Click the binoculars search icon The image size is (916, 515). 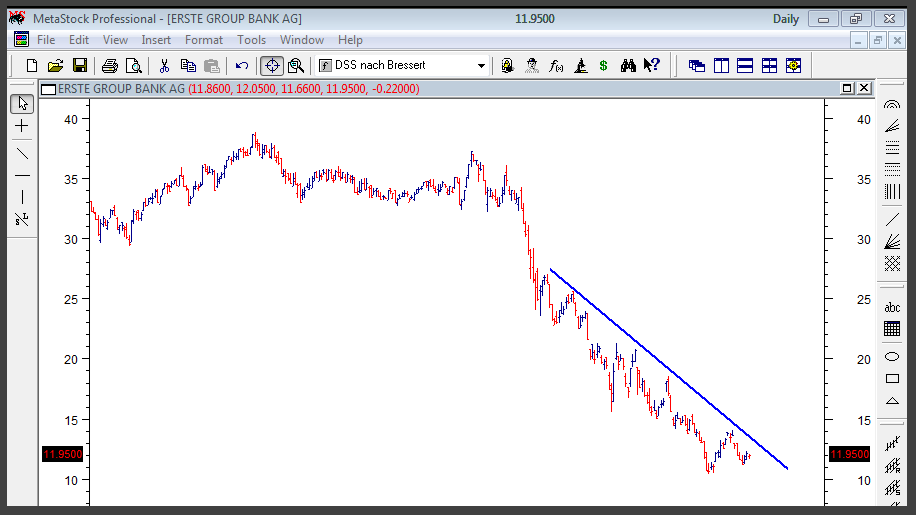[628, 65]
